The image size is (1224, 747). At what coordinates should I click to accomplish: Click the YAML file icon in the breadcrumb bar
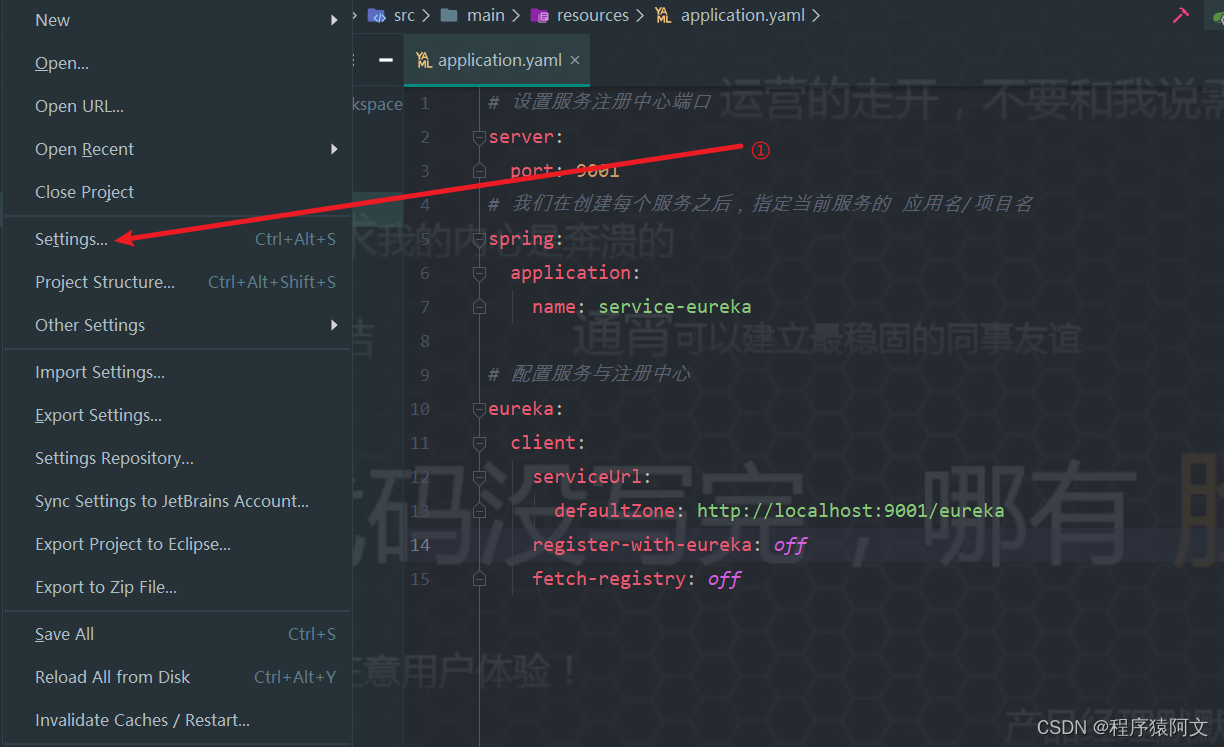(x=662, y=15)
